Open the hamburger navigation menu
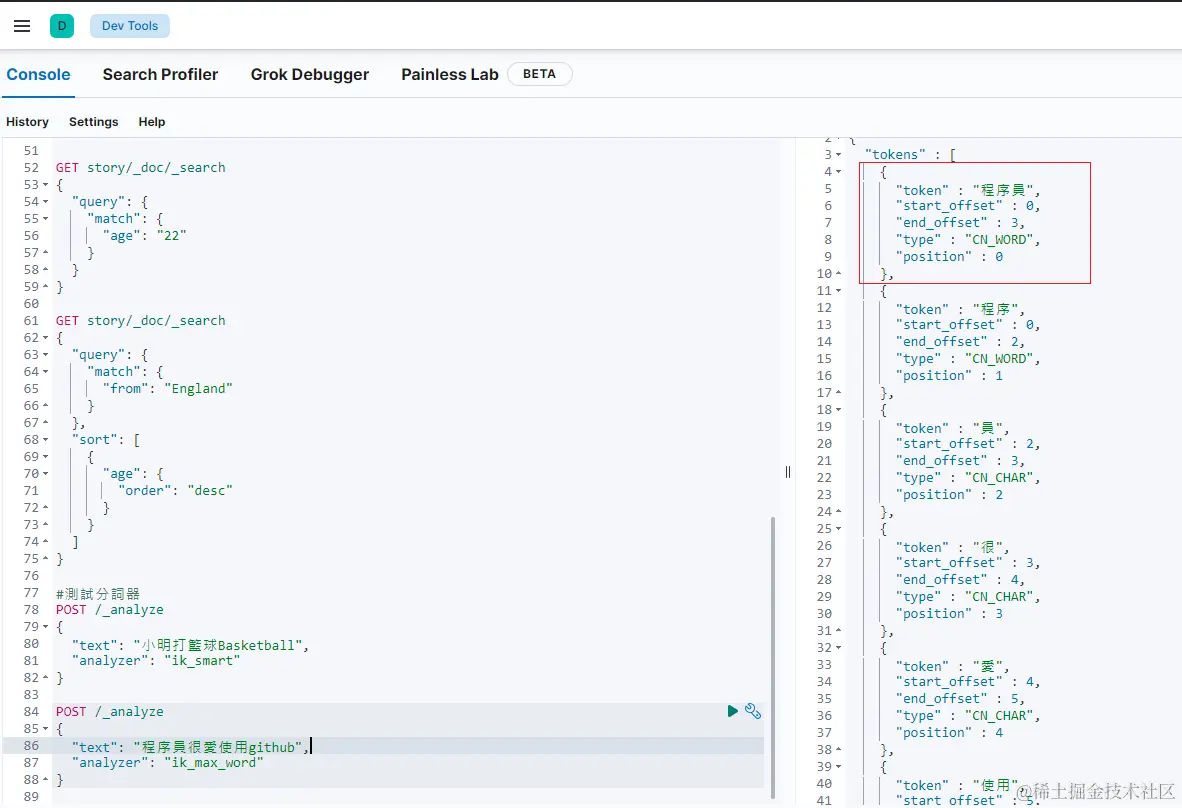Image resolution: width=1182 pixels, height=808 pixels. [22, 26]
